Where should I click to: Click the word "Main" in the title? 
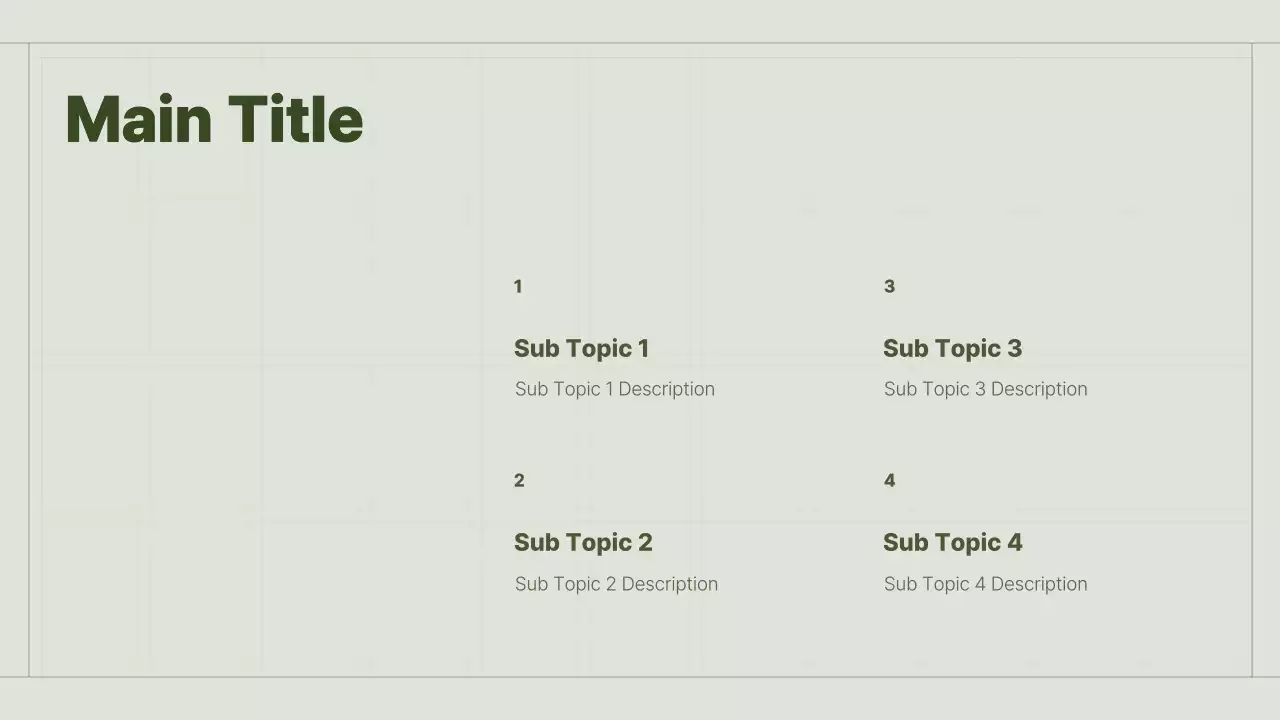point(138,120)
